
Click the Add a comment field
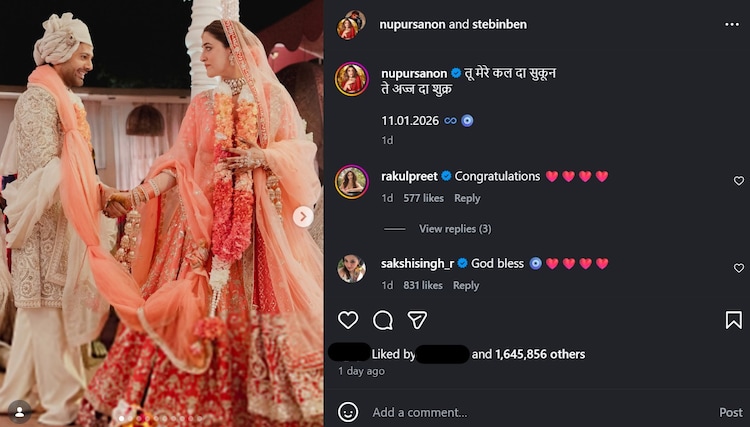coord(530,412)
